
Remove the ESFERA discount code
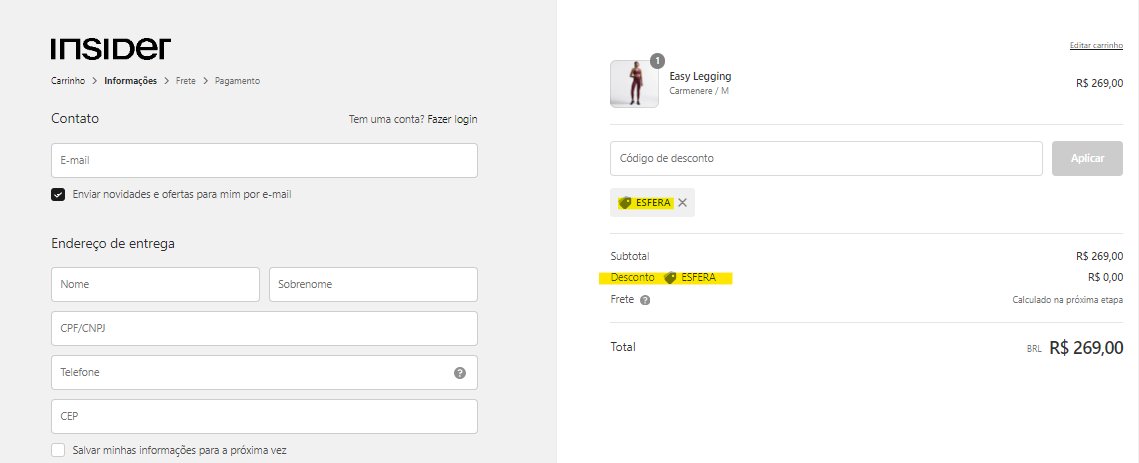coord(682,203)
